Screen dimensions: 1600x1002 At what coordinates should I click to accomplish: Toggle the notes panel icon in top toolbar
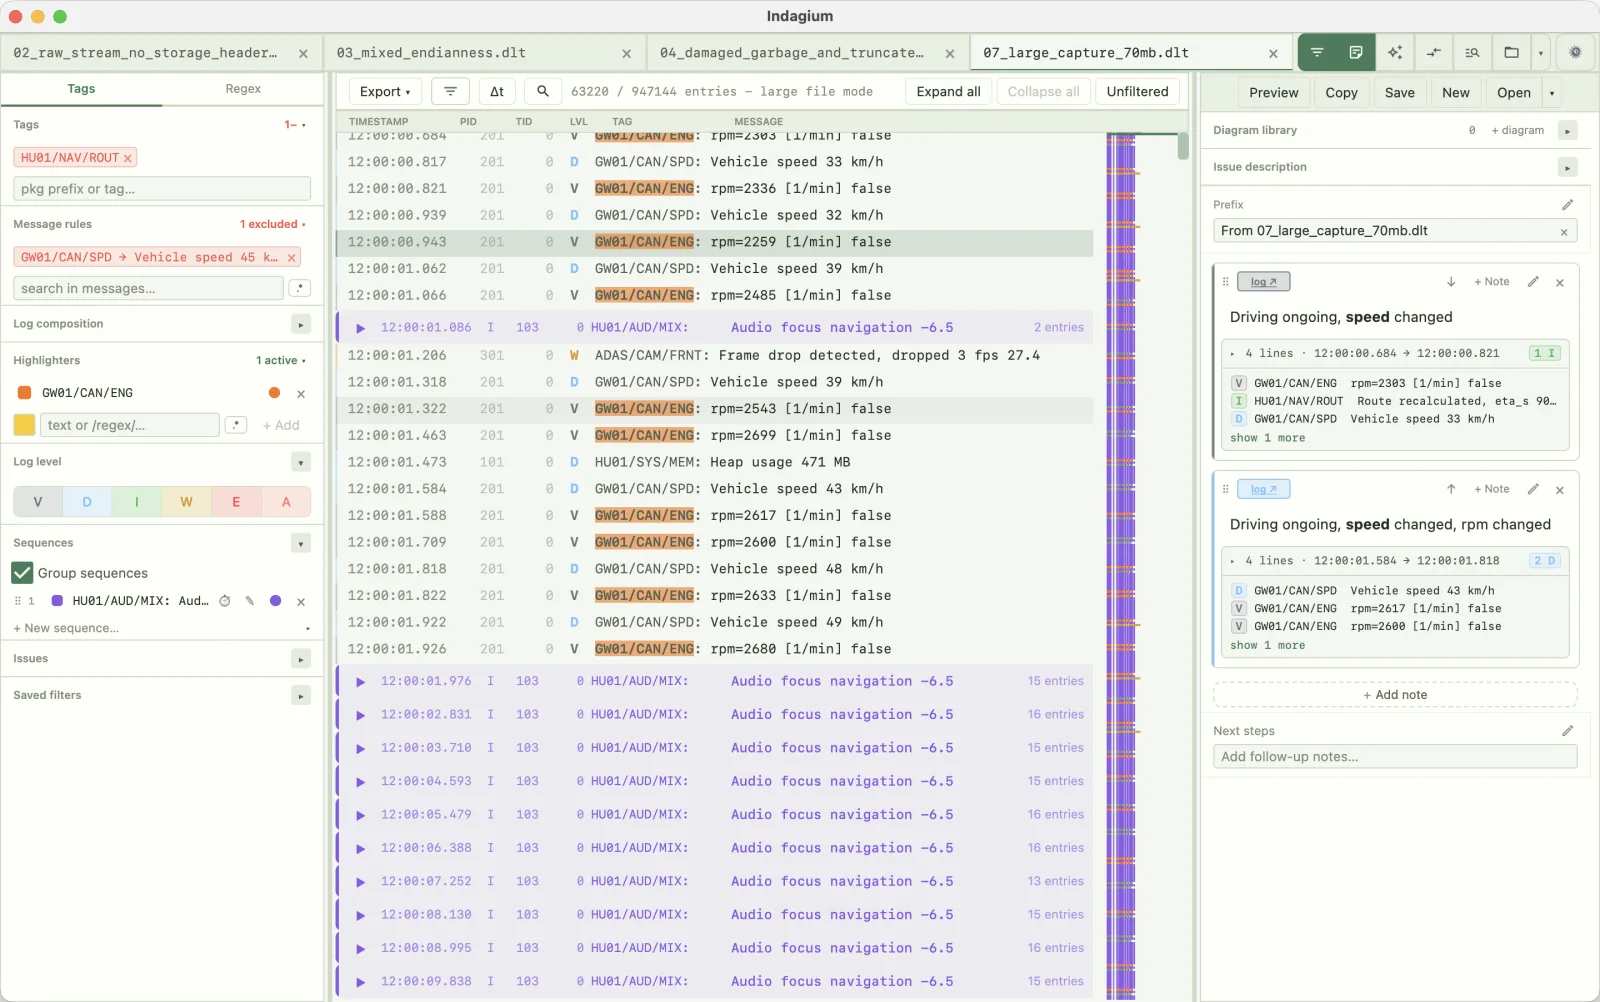(x=1356, y=52)
